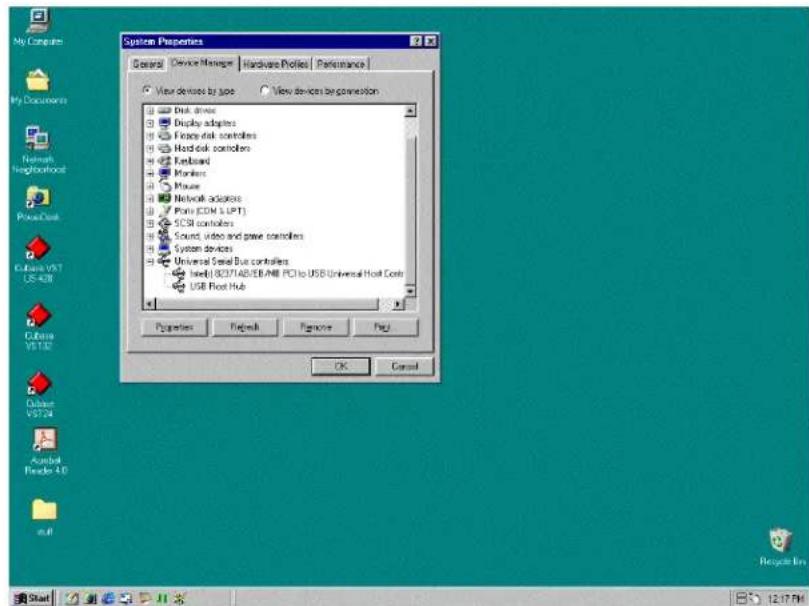The width and height of the screenshot is (809, 606).
Task: Select the "Mouse" label in device list
Action: pos(187,186)
